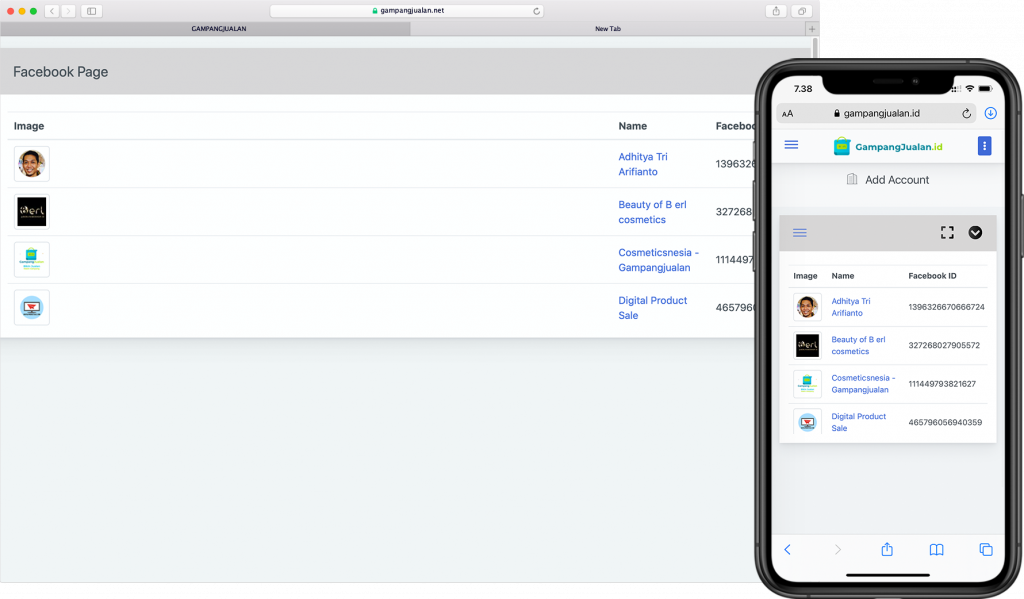This screenshot has height=599, width=1024.
Task: Tap the mobile Safari downloads icon
Action: coord(990,114)
